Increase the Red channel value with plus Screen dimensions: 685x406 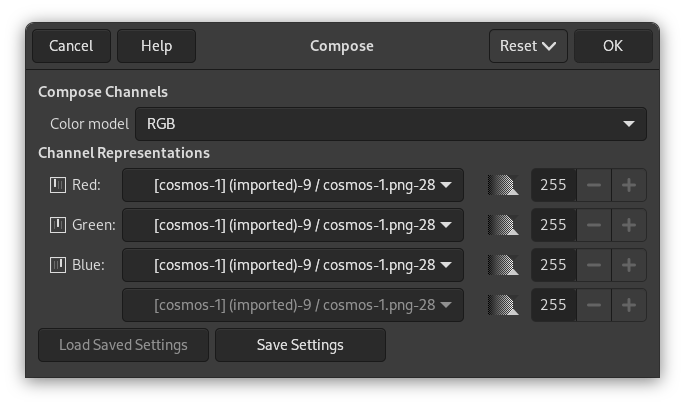click(x=629, y=185)
